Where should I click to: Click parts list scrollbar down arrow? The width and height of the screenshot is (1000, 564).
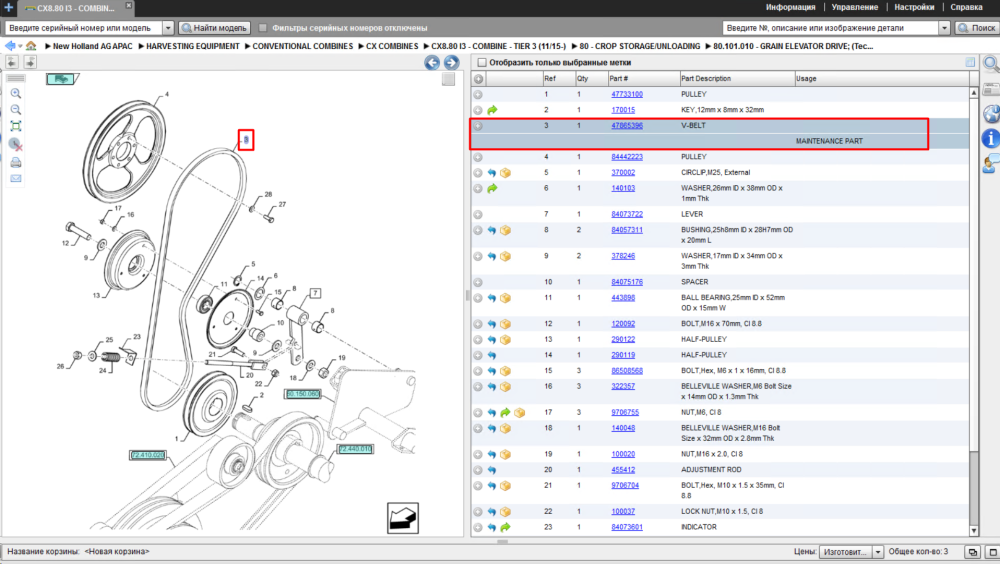974,531
